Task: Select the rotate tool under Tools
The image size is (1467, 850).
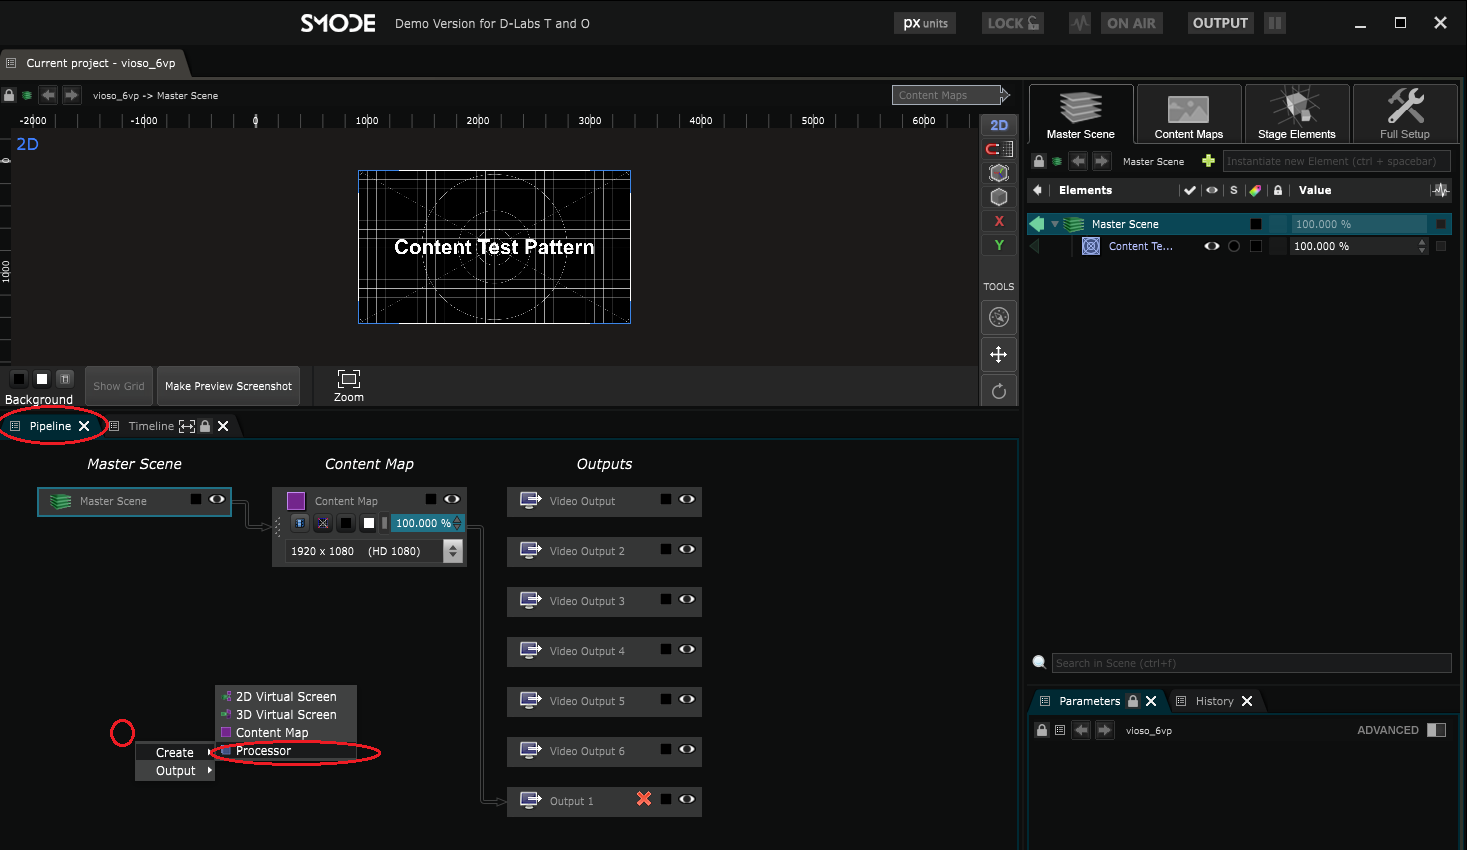Action: pos(999,391)
